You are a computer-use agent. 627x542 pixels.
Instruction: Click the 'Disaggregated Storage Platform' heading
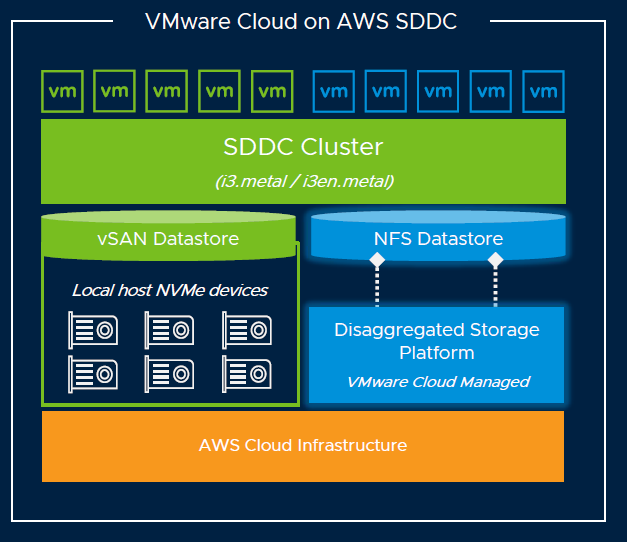[437, 341]
